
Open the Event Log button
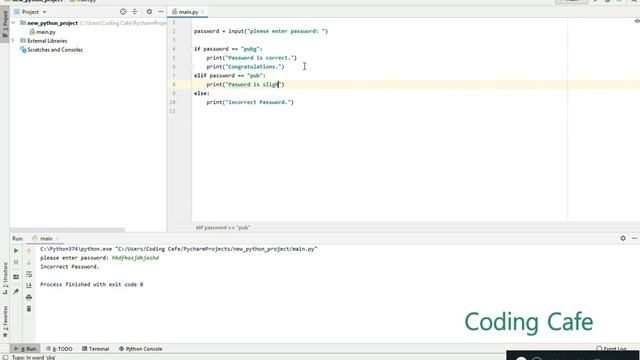click(x=611, y=349)
